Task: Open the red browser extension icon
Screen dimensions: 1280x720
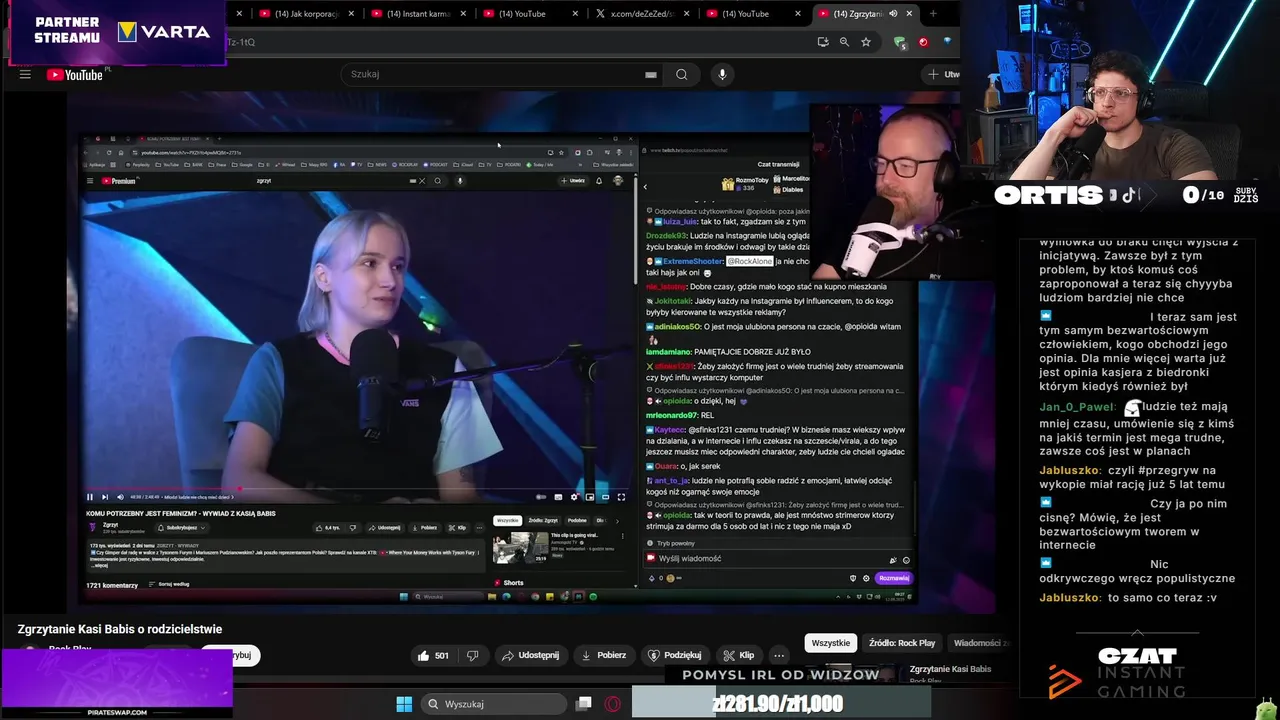Action: (x=923, y=42)
